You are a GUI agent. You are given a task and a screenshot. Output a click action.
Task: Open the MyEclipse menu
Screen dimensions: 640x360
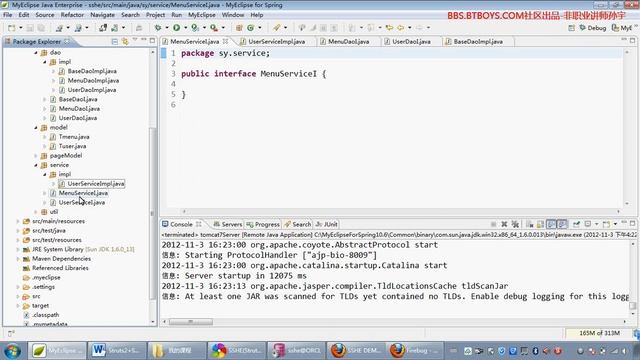[x=202, y=15]
